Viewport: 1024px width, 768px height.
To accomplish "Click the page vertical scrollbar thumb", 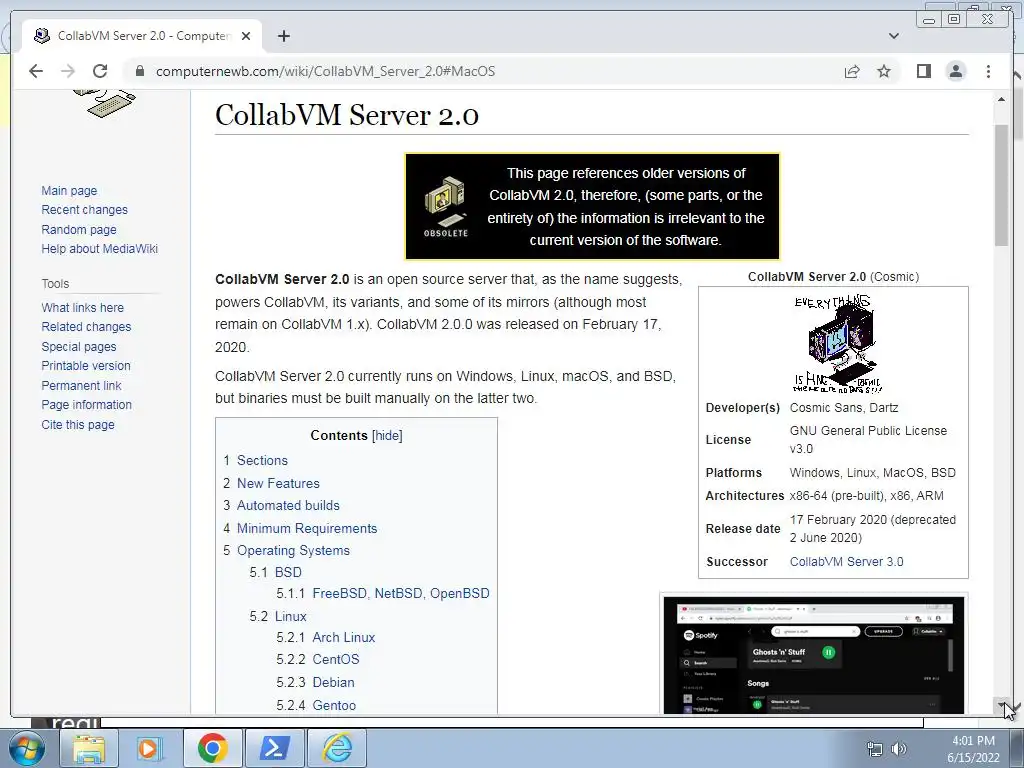I will pyautogui.click(x=1001, y=185).
